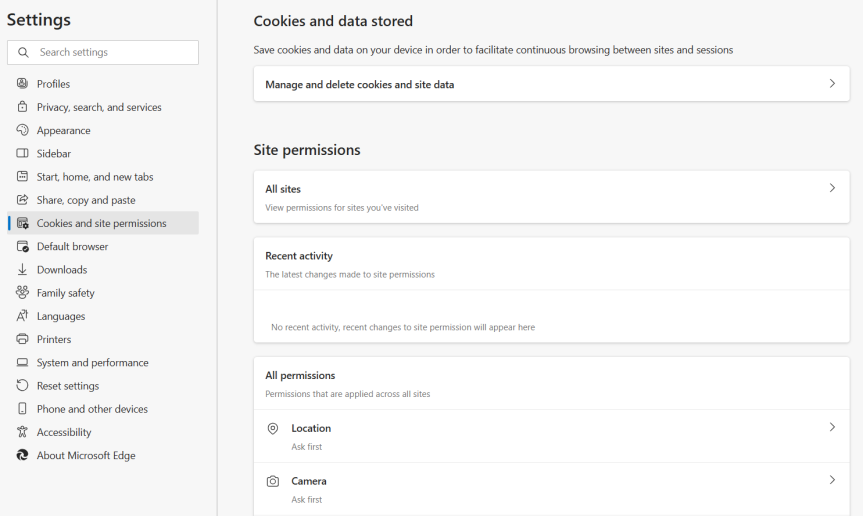Go to Languages settings
This screenshot has width=863, height=516.
tap(61, 316)
